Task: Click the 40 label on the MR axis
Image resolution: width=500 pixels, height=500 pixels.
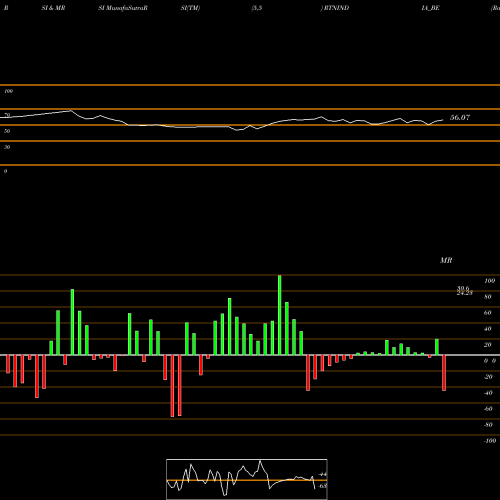Action: coord(488,329)
